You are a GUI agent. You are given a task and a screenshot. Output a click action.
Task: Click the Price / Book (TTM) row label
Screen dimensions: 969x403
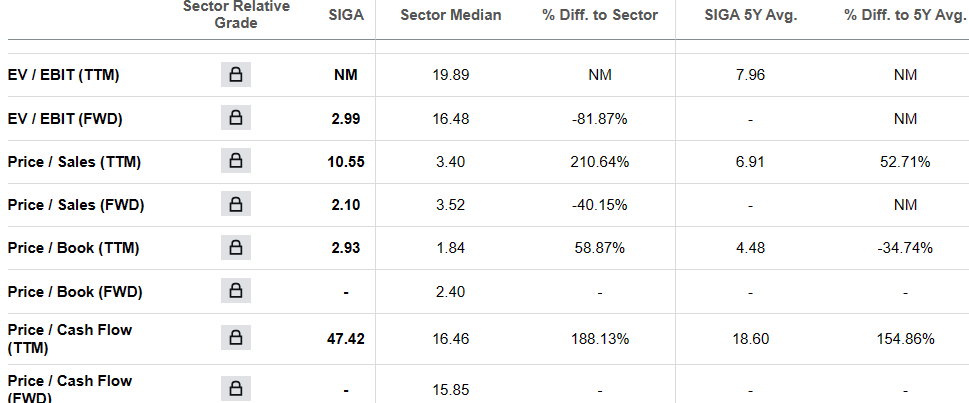tap(72, 248)
